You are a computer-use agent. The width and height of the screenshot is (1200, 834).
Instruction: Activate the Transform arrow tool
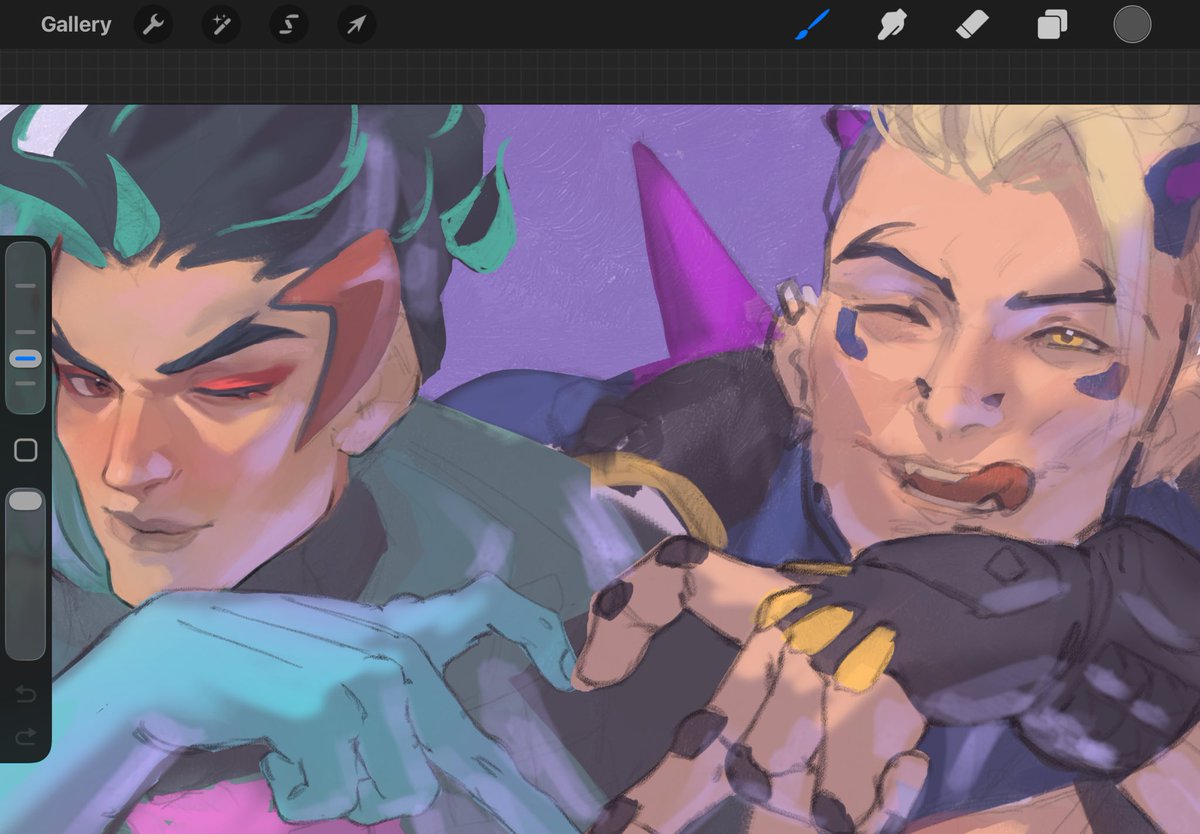tap(357, 25)
